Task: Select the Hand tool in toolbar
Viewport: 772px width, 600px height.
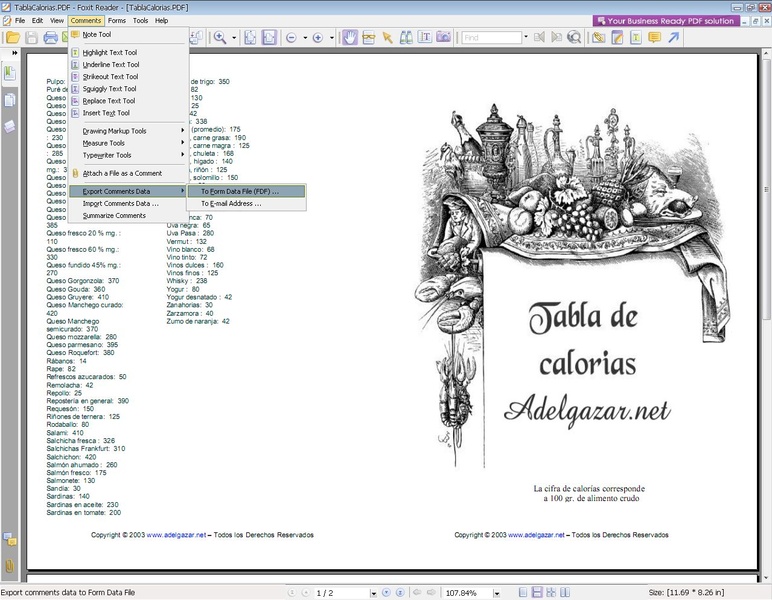Action: point(350,38)
